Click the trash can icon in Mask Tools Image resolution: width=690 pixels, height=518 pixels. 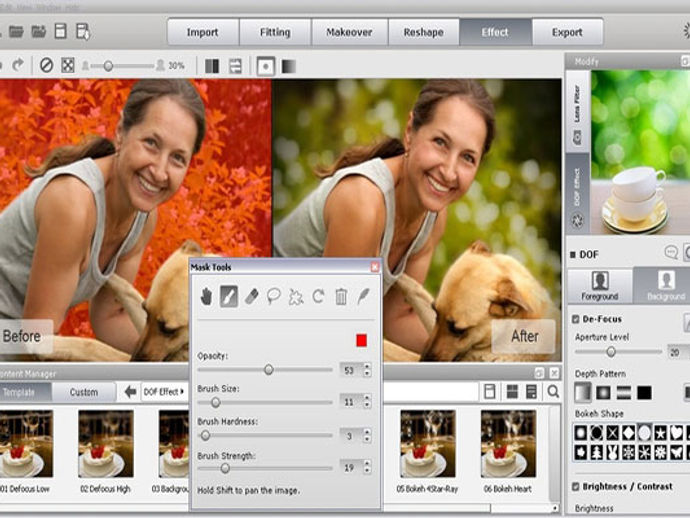(x=341, y=297)
